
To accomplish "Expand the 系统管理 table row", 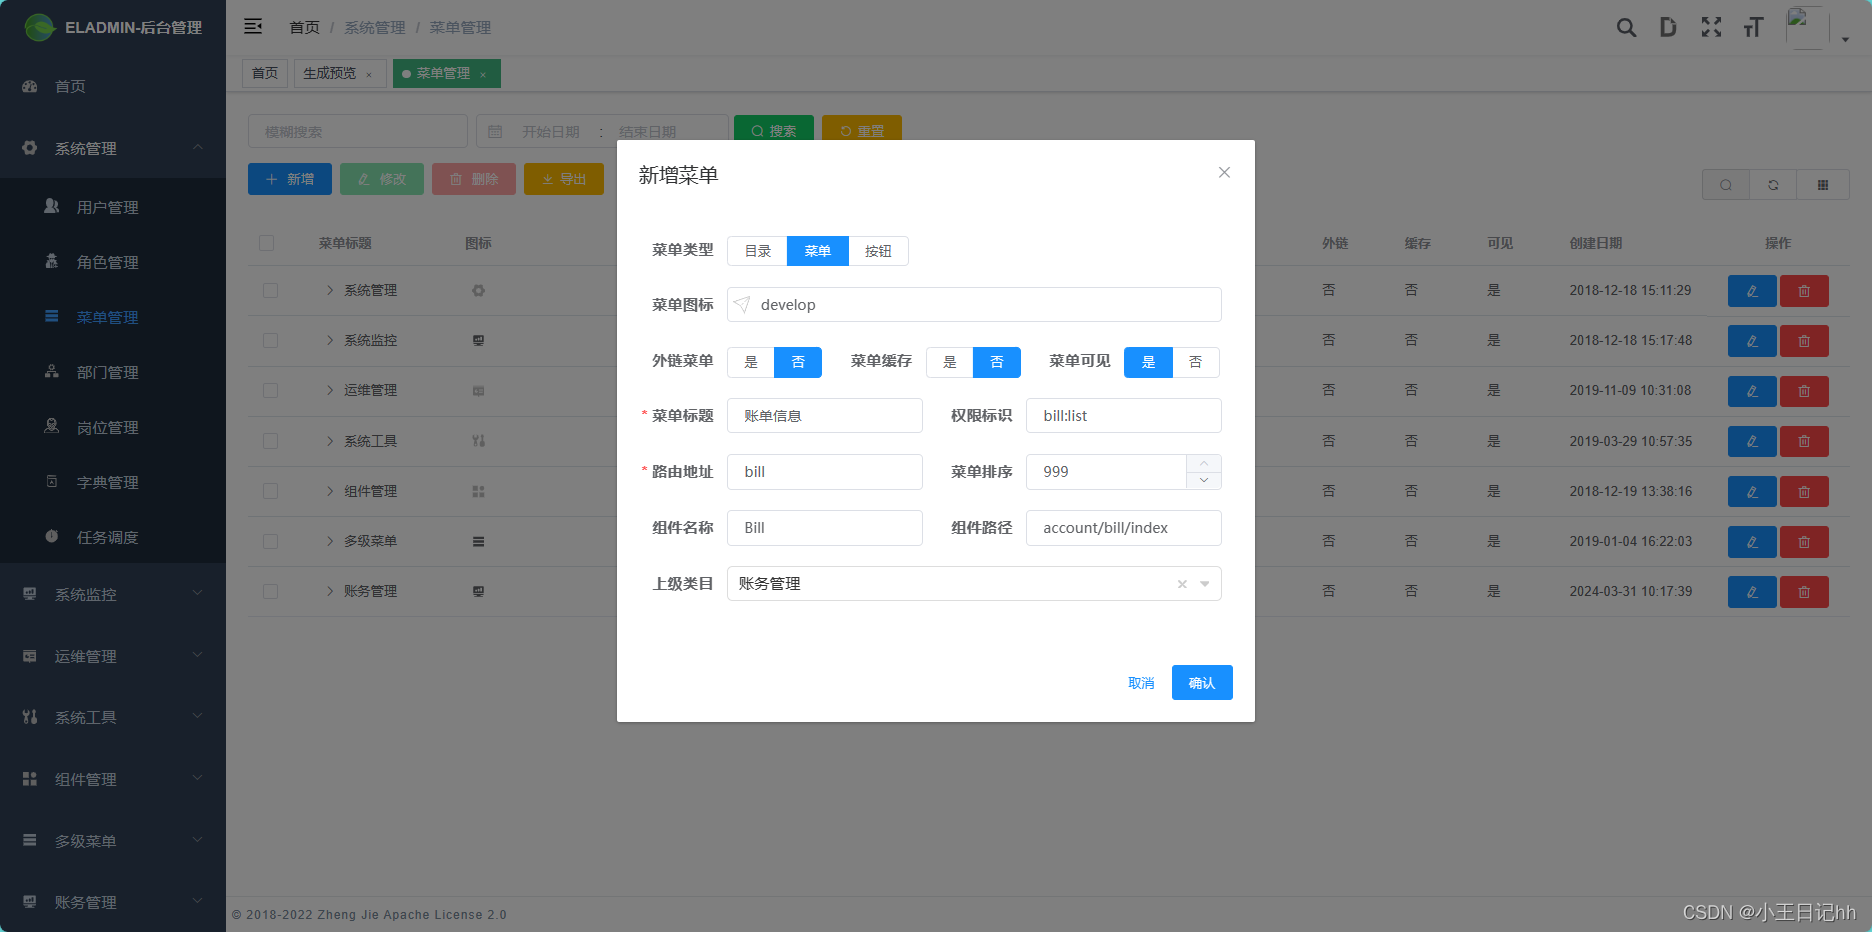I will 330,291.
